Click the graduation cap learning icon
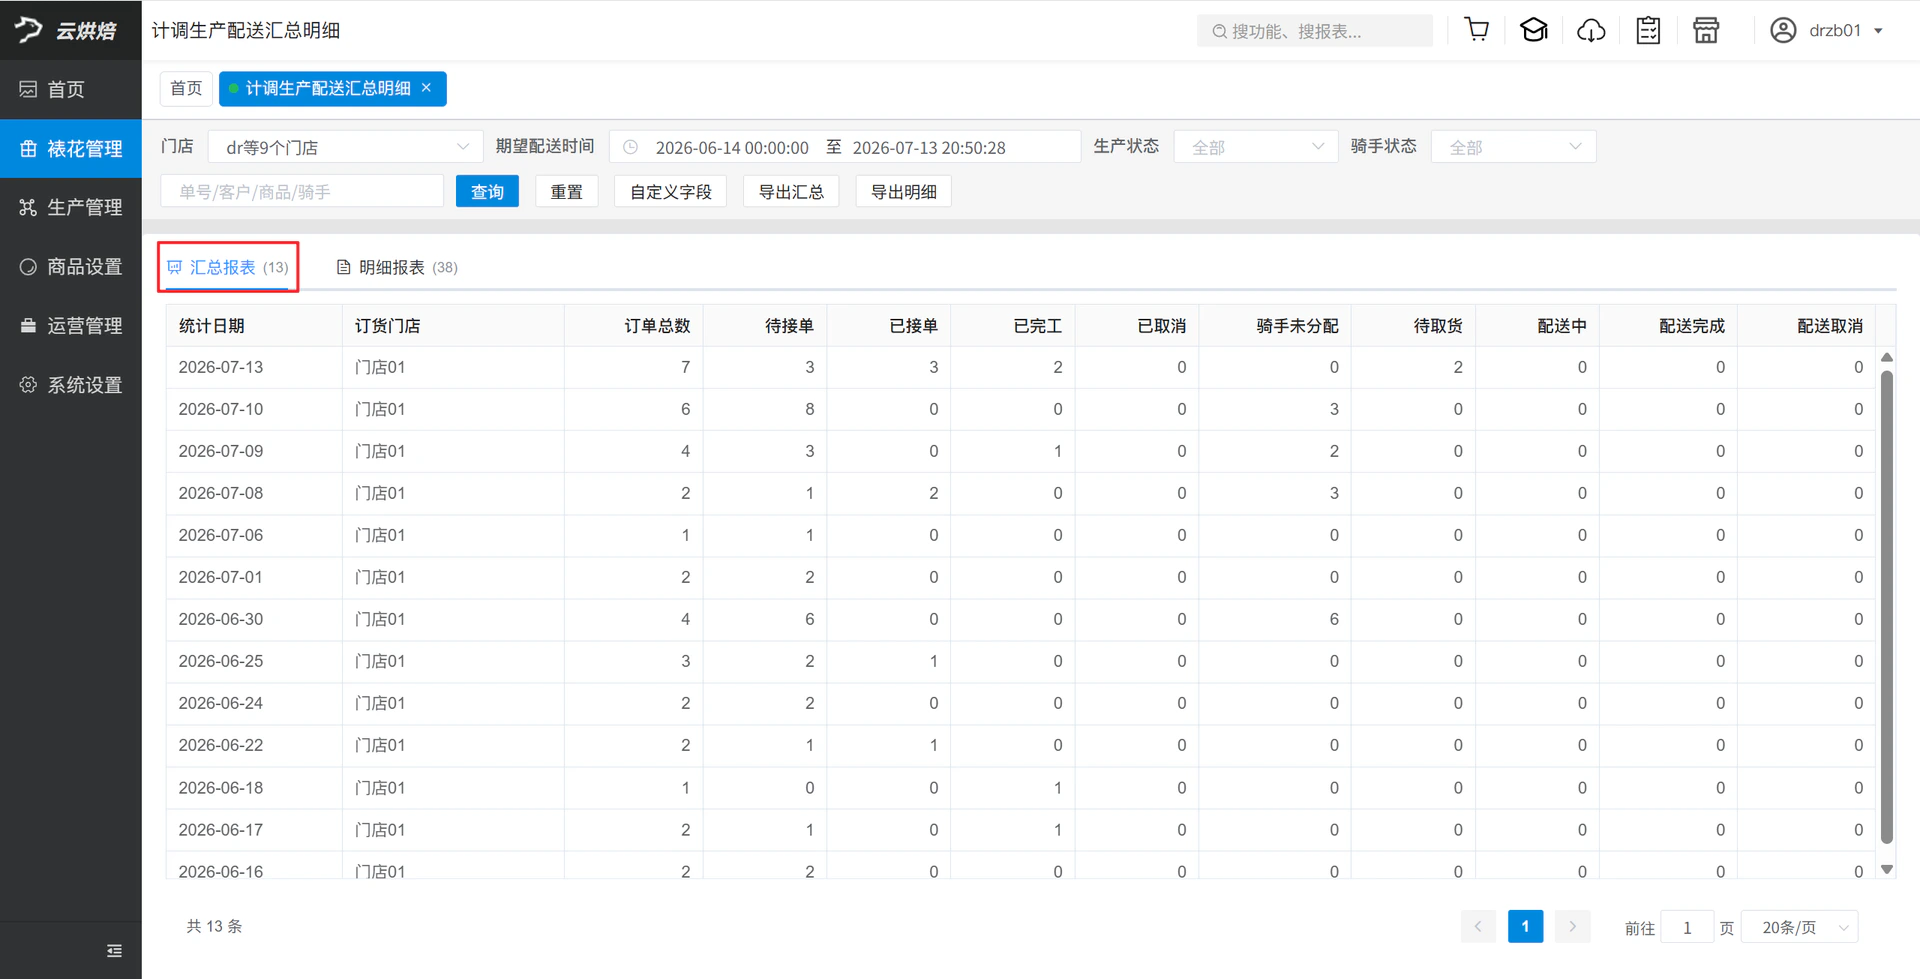The height and width of the screenshot is (979, 1920). [x=1534, y=30]
